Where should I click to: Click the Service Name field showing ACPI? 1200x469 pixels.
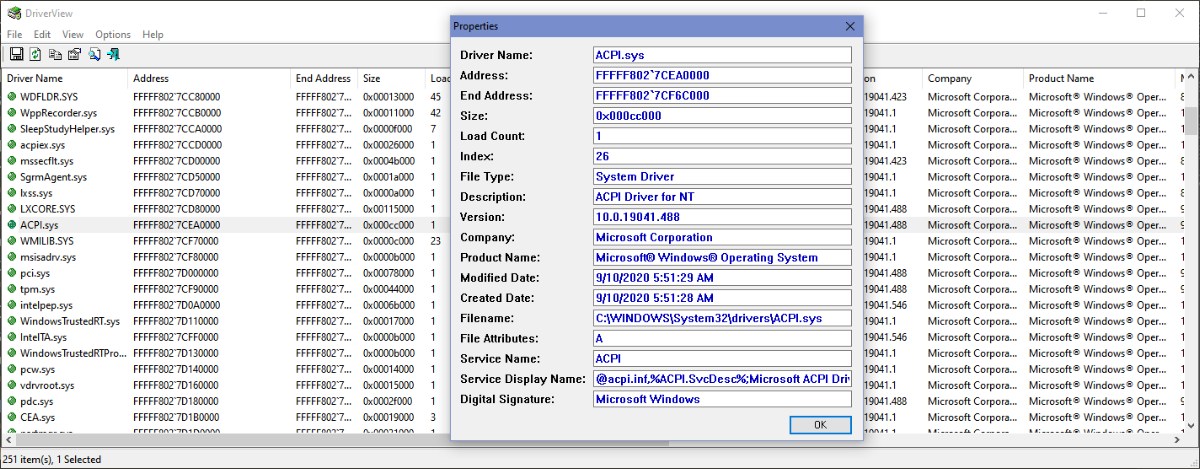[x=722, y=358]
